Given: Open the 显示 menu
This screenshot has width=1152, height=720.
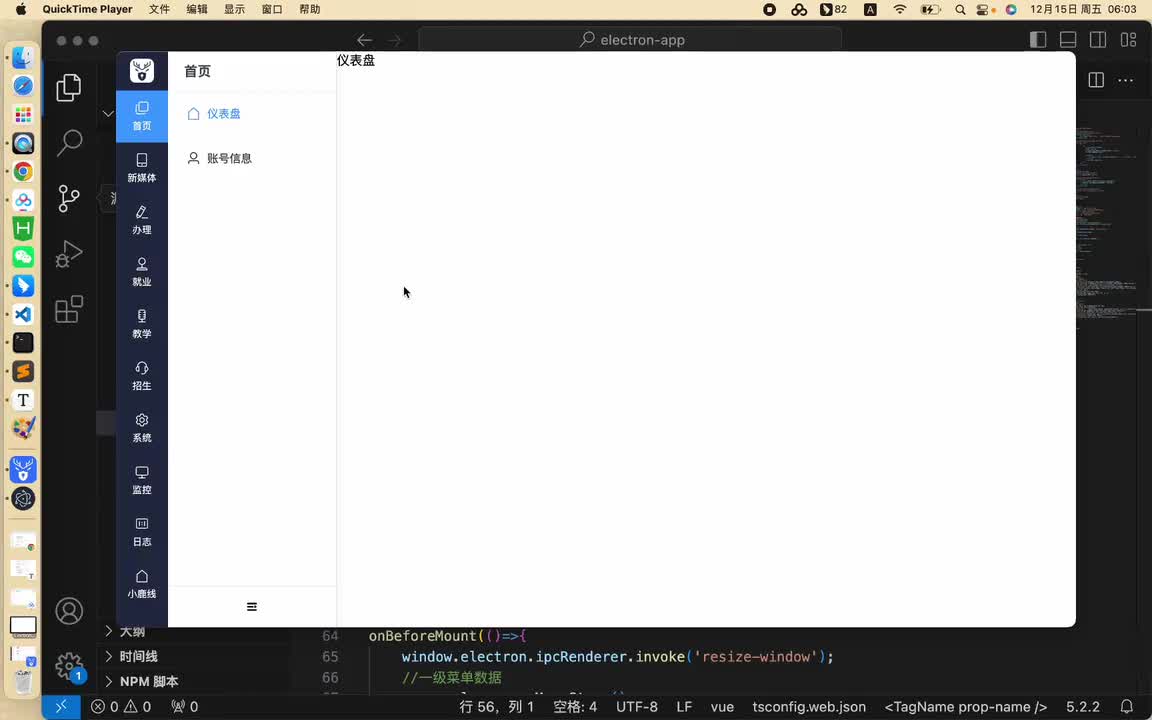Looking at the screenshot, I should pyautogui.click(x=234, y=10).
